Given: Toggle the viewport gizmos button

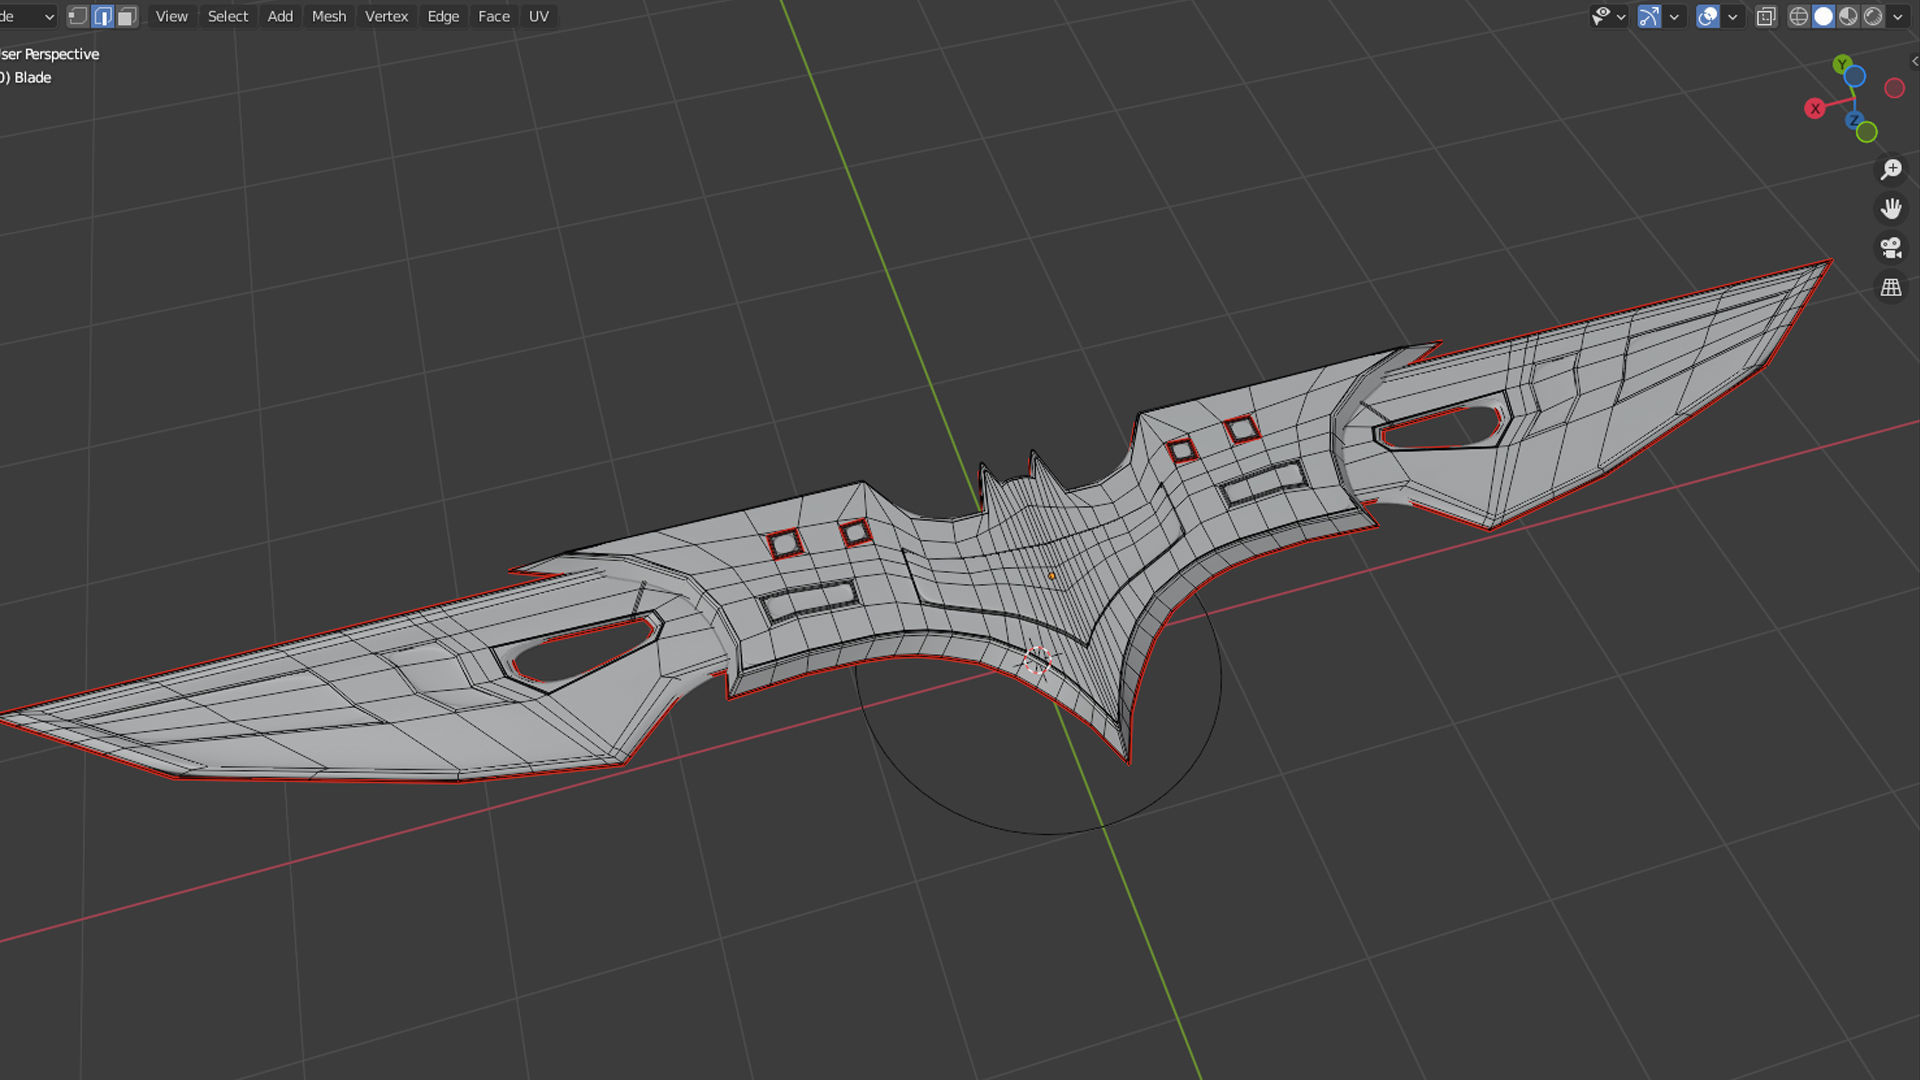Looking at the screenshot, I should [1649, 16].
